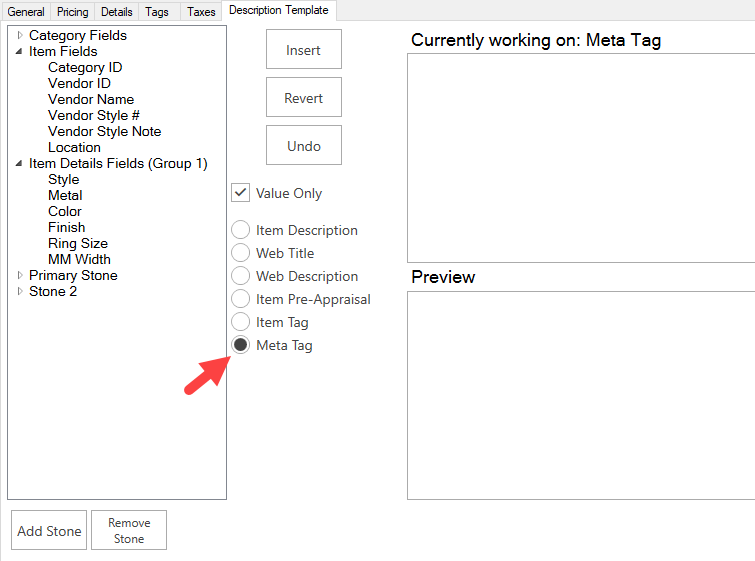Click the Add Stone button
Viewport: 755px width, 561px height.
click(49, 531)
